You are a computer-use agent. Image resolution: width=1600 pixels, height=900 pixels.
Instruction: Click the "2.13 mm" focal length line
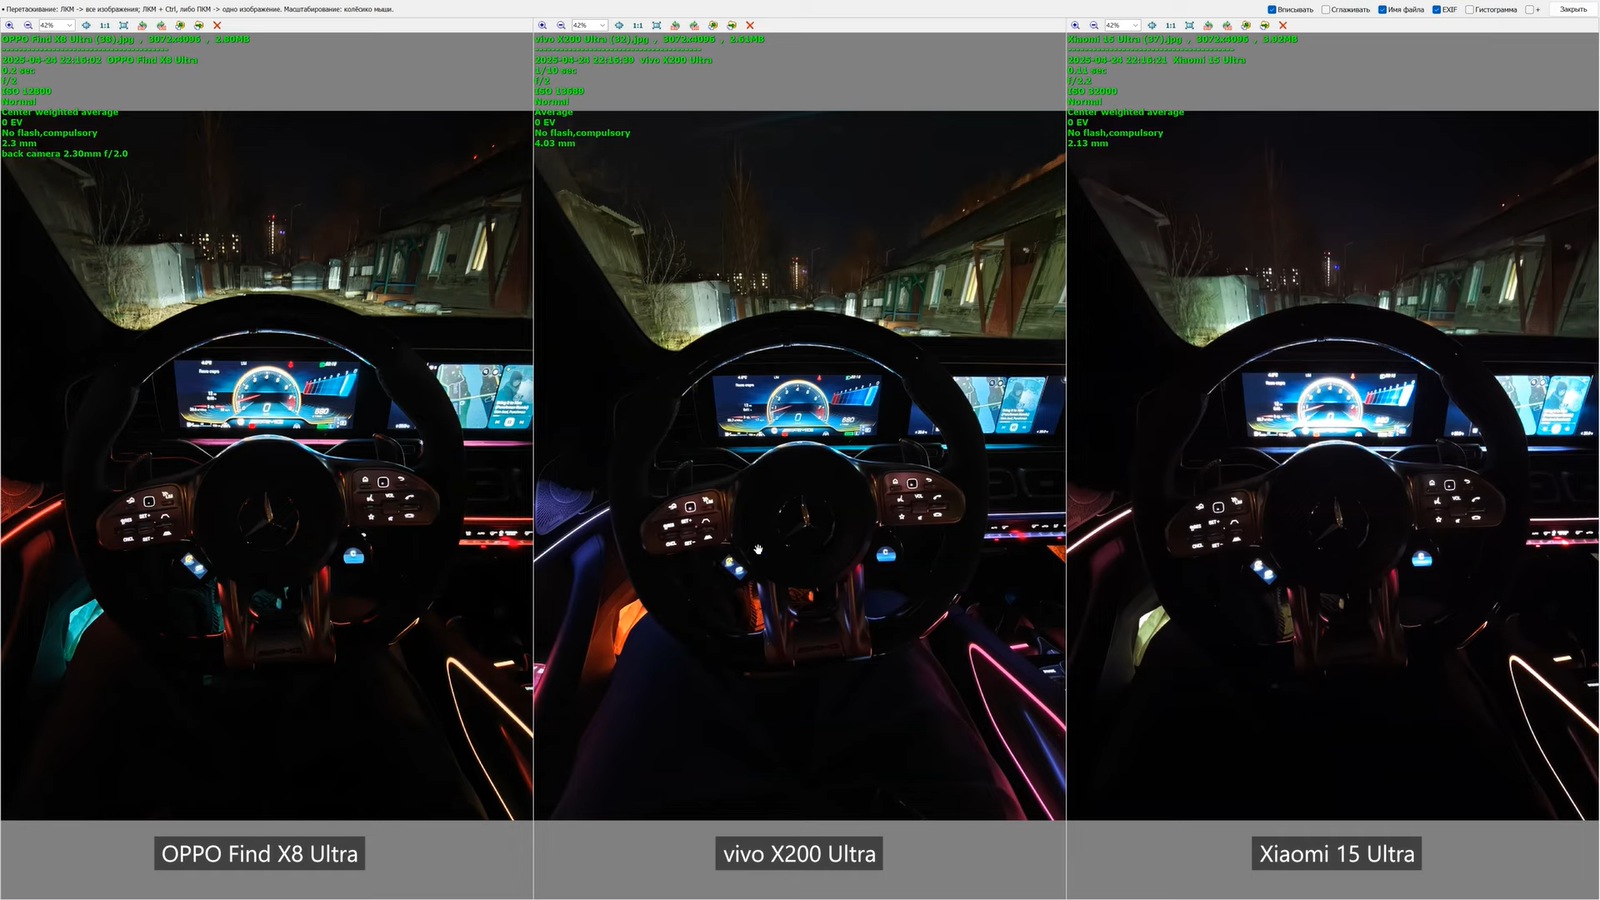[x=1088, y=143]
